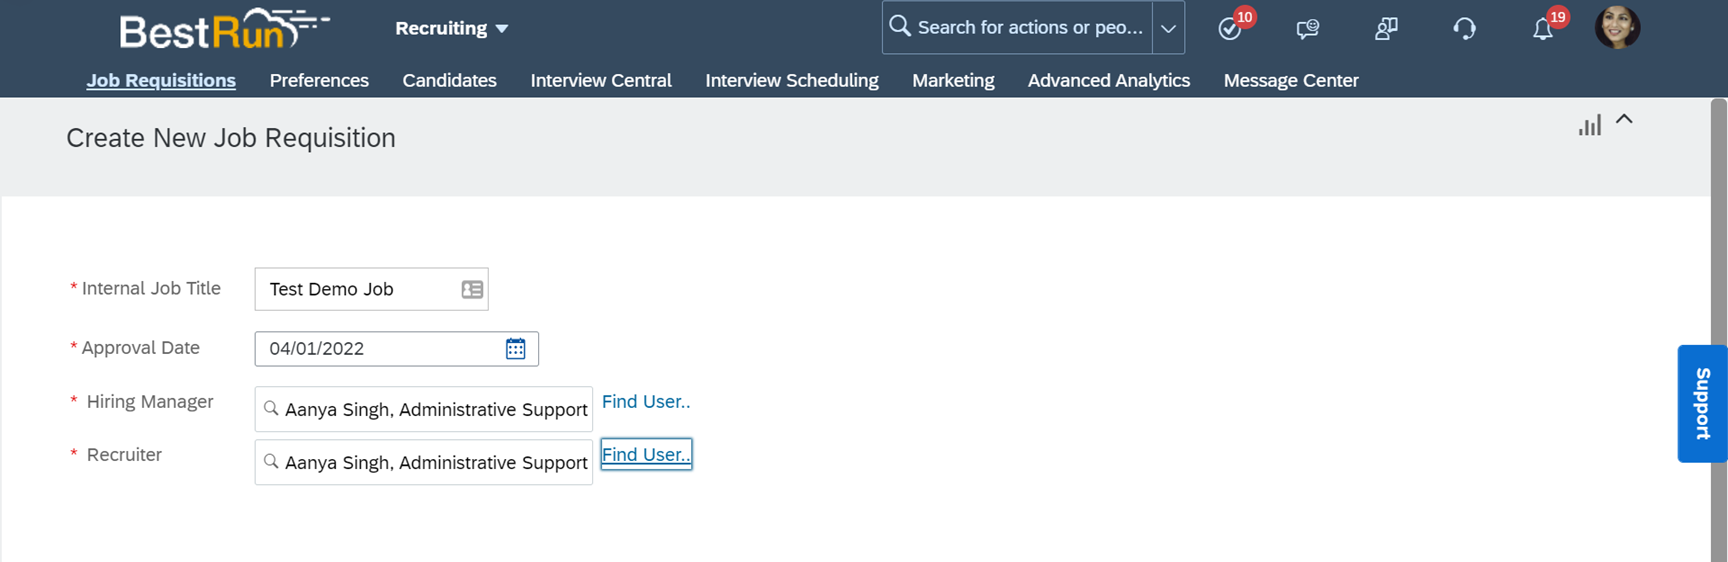Viewport: 1728px width, 562px height.
Task: Open the calendar picker for Approval Date
Action: (x=515, y=348)
